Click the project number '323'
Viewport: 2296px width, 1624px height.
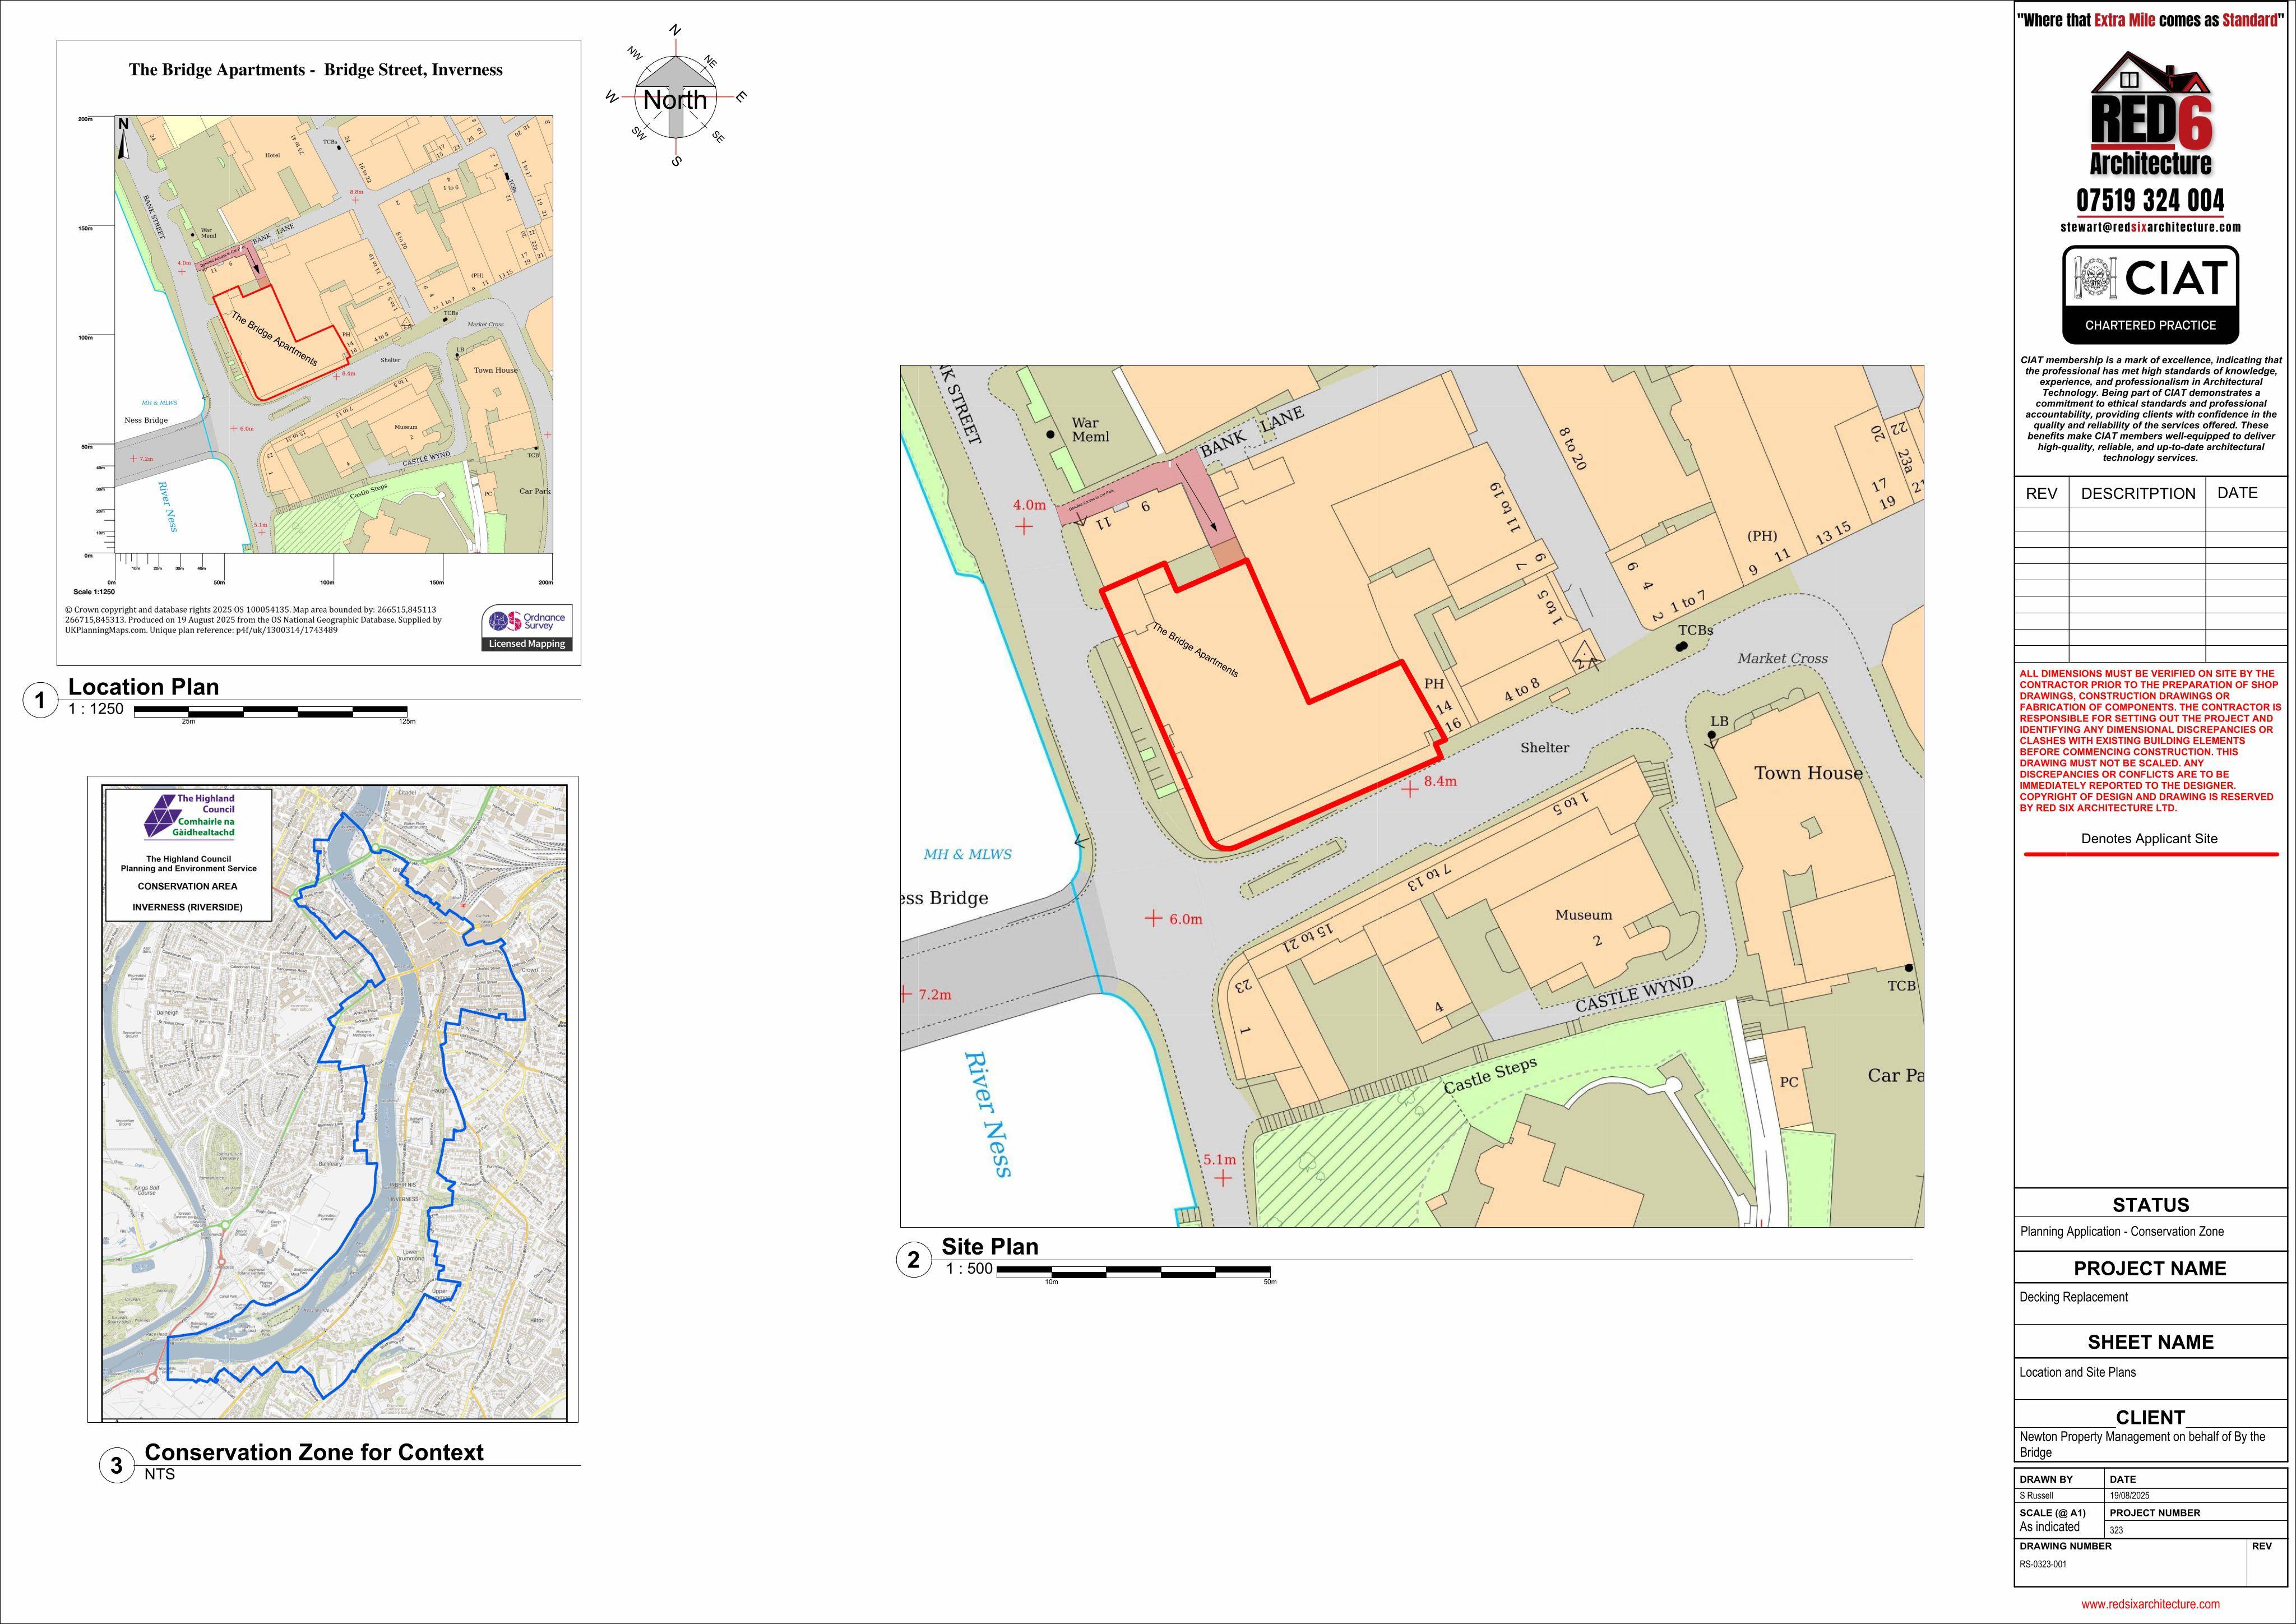2116,1530
